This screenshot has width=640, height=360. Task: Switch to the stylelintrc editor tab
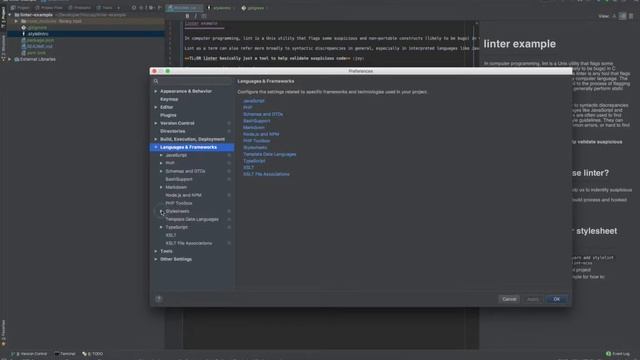point(221,8)
